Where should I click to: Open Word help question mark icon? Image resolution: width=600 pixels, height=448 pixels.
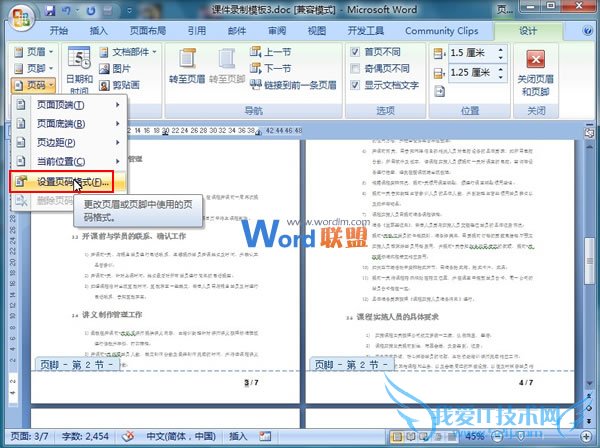coord(587,31)
